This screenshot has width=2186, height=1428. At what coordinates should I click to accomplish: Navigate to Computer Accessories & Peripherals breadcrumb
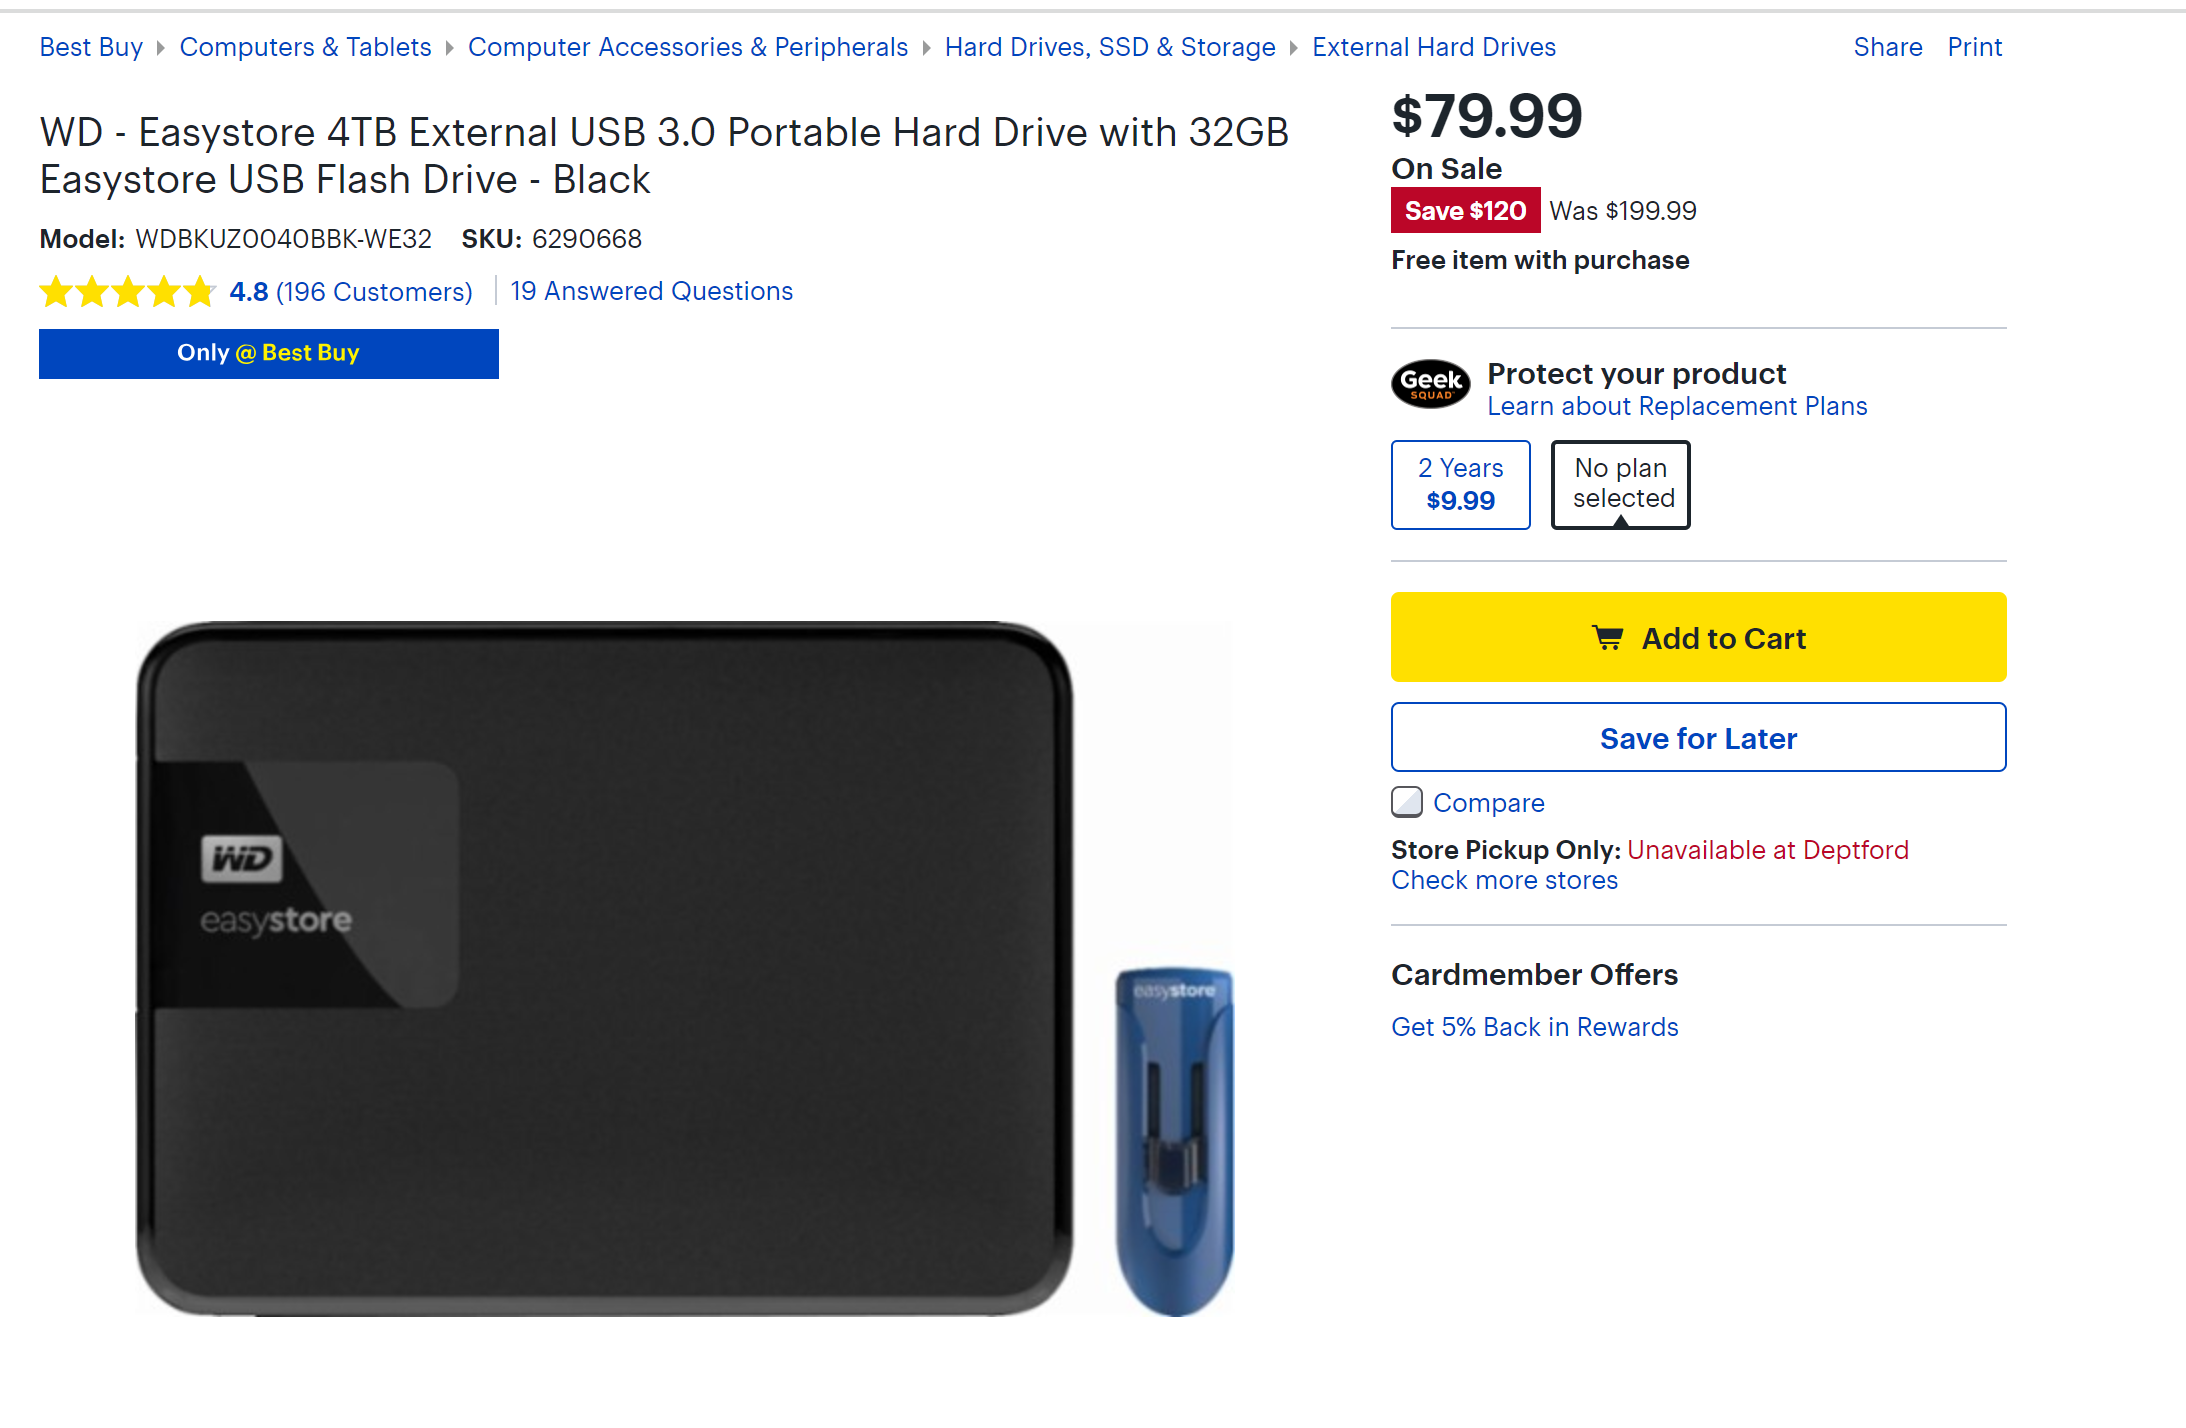(x=688, y=47)
